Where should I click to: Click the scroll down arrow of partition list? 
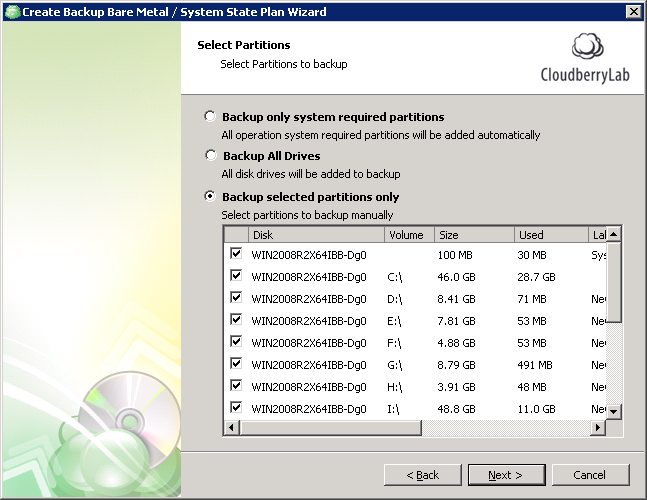614,411
